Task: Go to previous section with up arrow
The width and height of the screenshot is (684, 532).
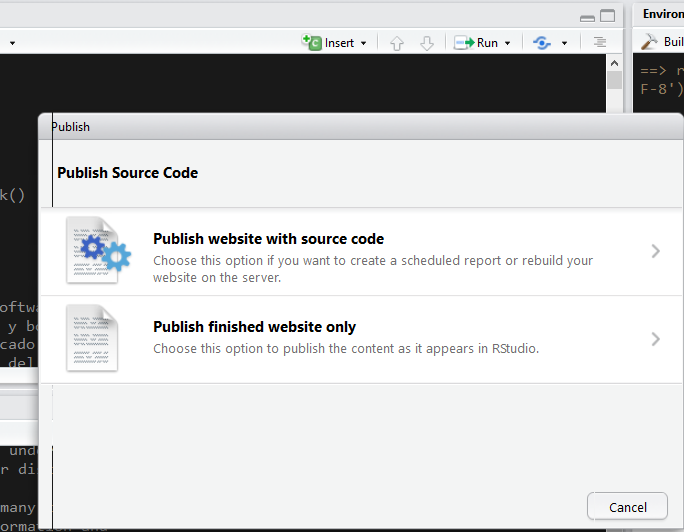Action: point(397,43)
